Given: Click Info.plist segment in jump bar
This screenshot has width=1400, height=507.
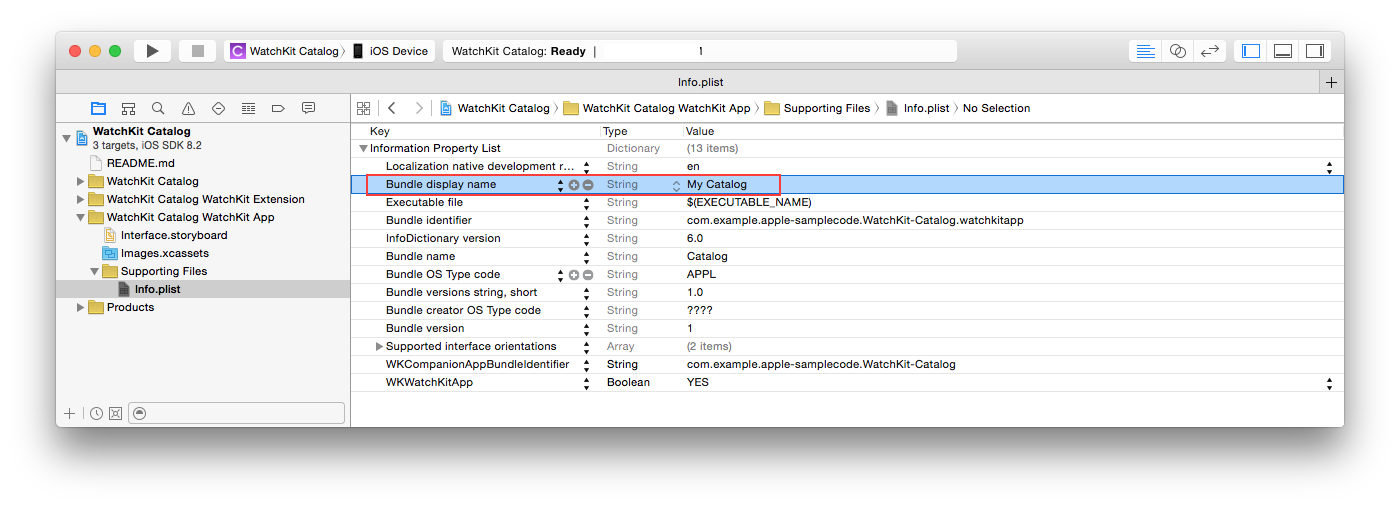Looking at the screenshot, I should (918, 108).
